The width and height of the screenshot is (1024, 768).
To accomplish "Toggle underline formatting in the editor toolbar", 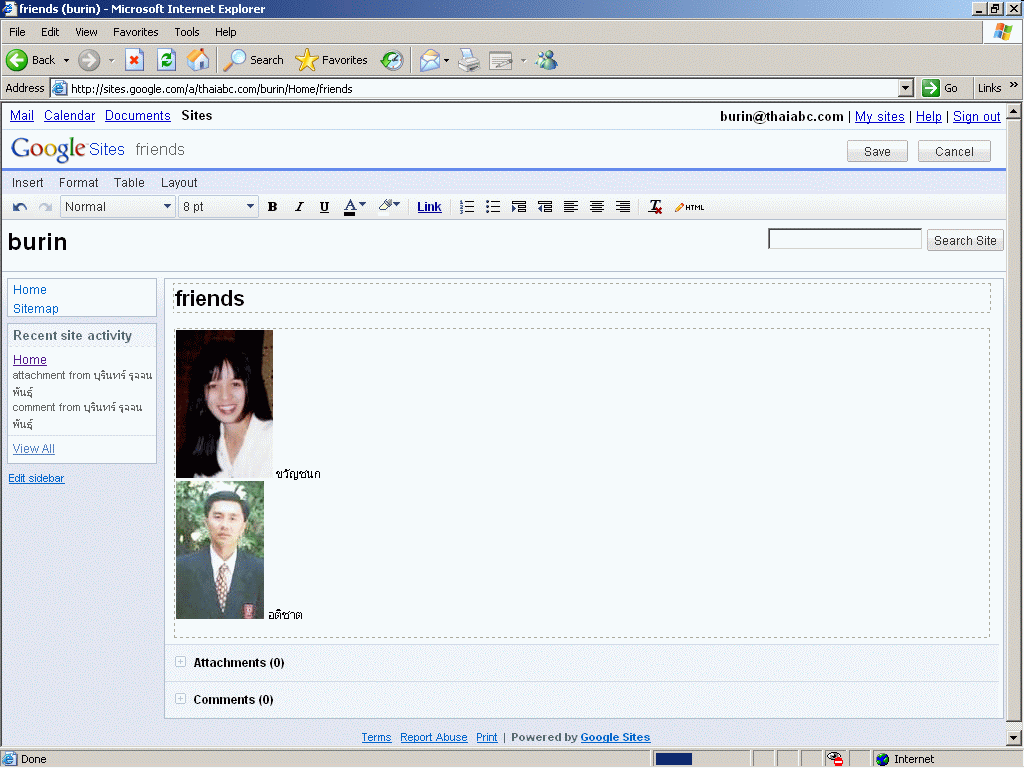I will coord(324,207).
